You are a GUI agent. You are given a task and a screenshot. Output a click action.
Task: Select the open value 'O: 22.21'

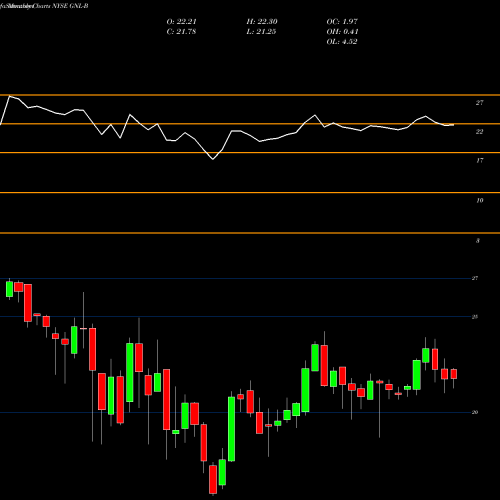pyautogui.click(x=182, y=22)
